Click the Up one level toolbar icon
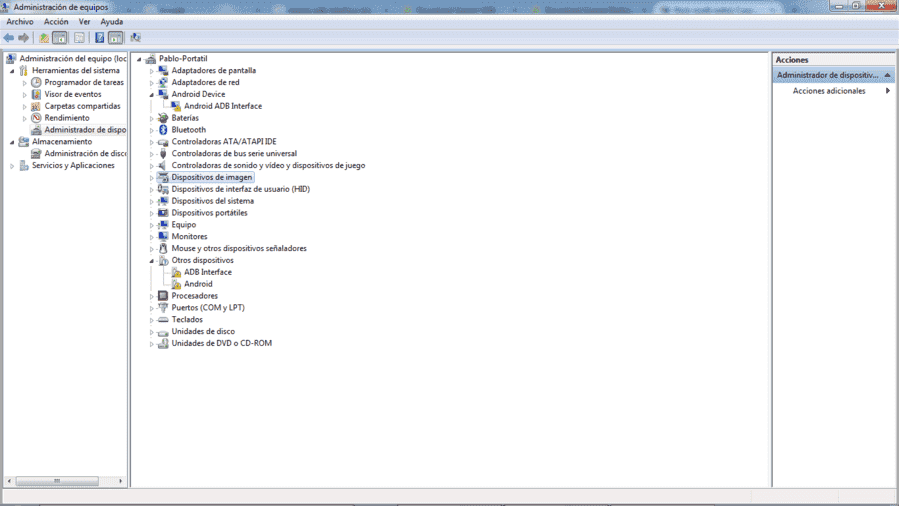899x506 pixels. (44, 38)
